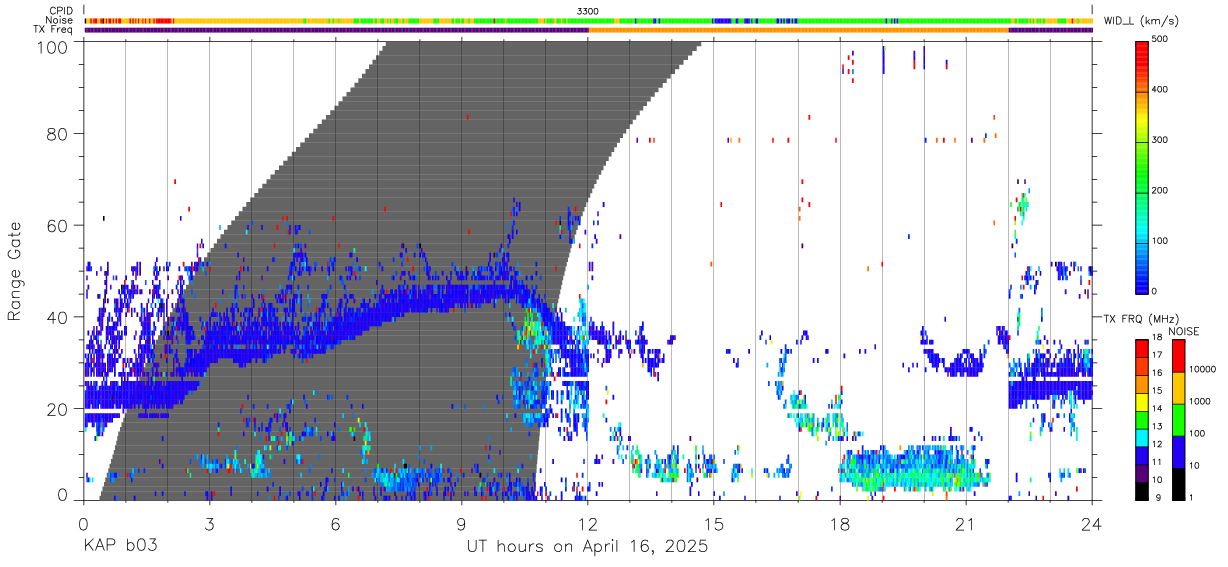Click the UT hours on April 16, 2025 label
Image resolution: width=1228 pixels, height=567 pixels.
(x=588, y=547)
